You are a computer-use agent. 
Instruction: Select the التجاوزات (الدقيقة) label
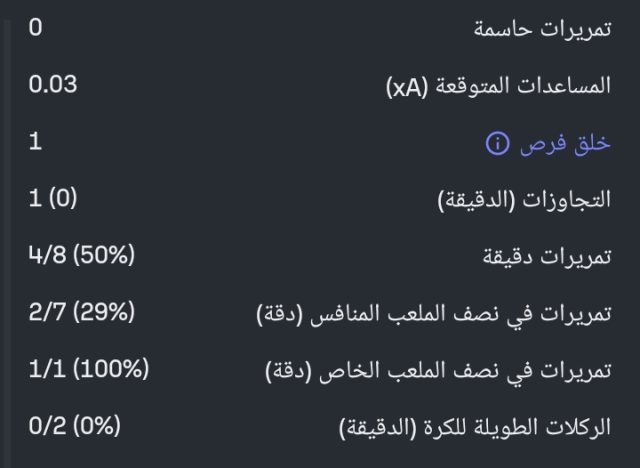pyautogui.click(x=525, y=201)
